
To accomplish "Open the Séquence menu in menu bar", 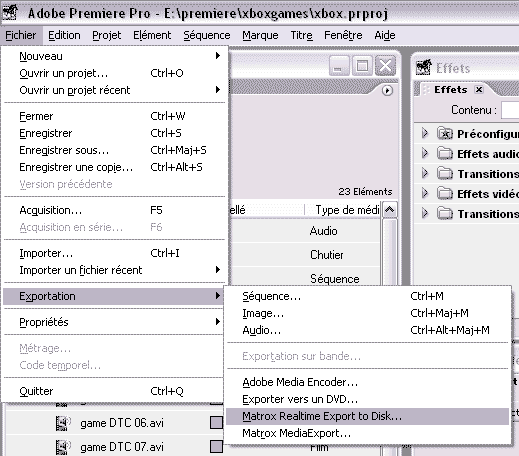I will pos(207,35).
